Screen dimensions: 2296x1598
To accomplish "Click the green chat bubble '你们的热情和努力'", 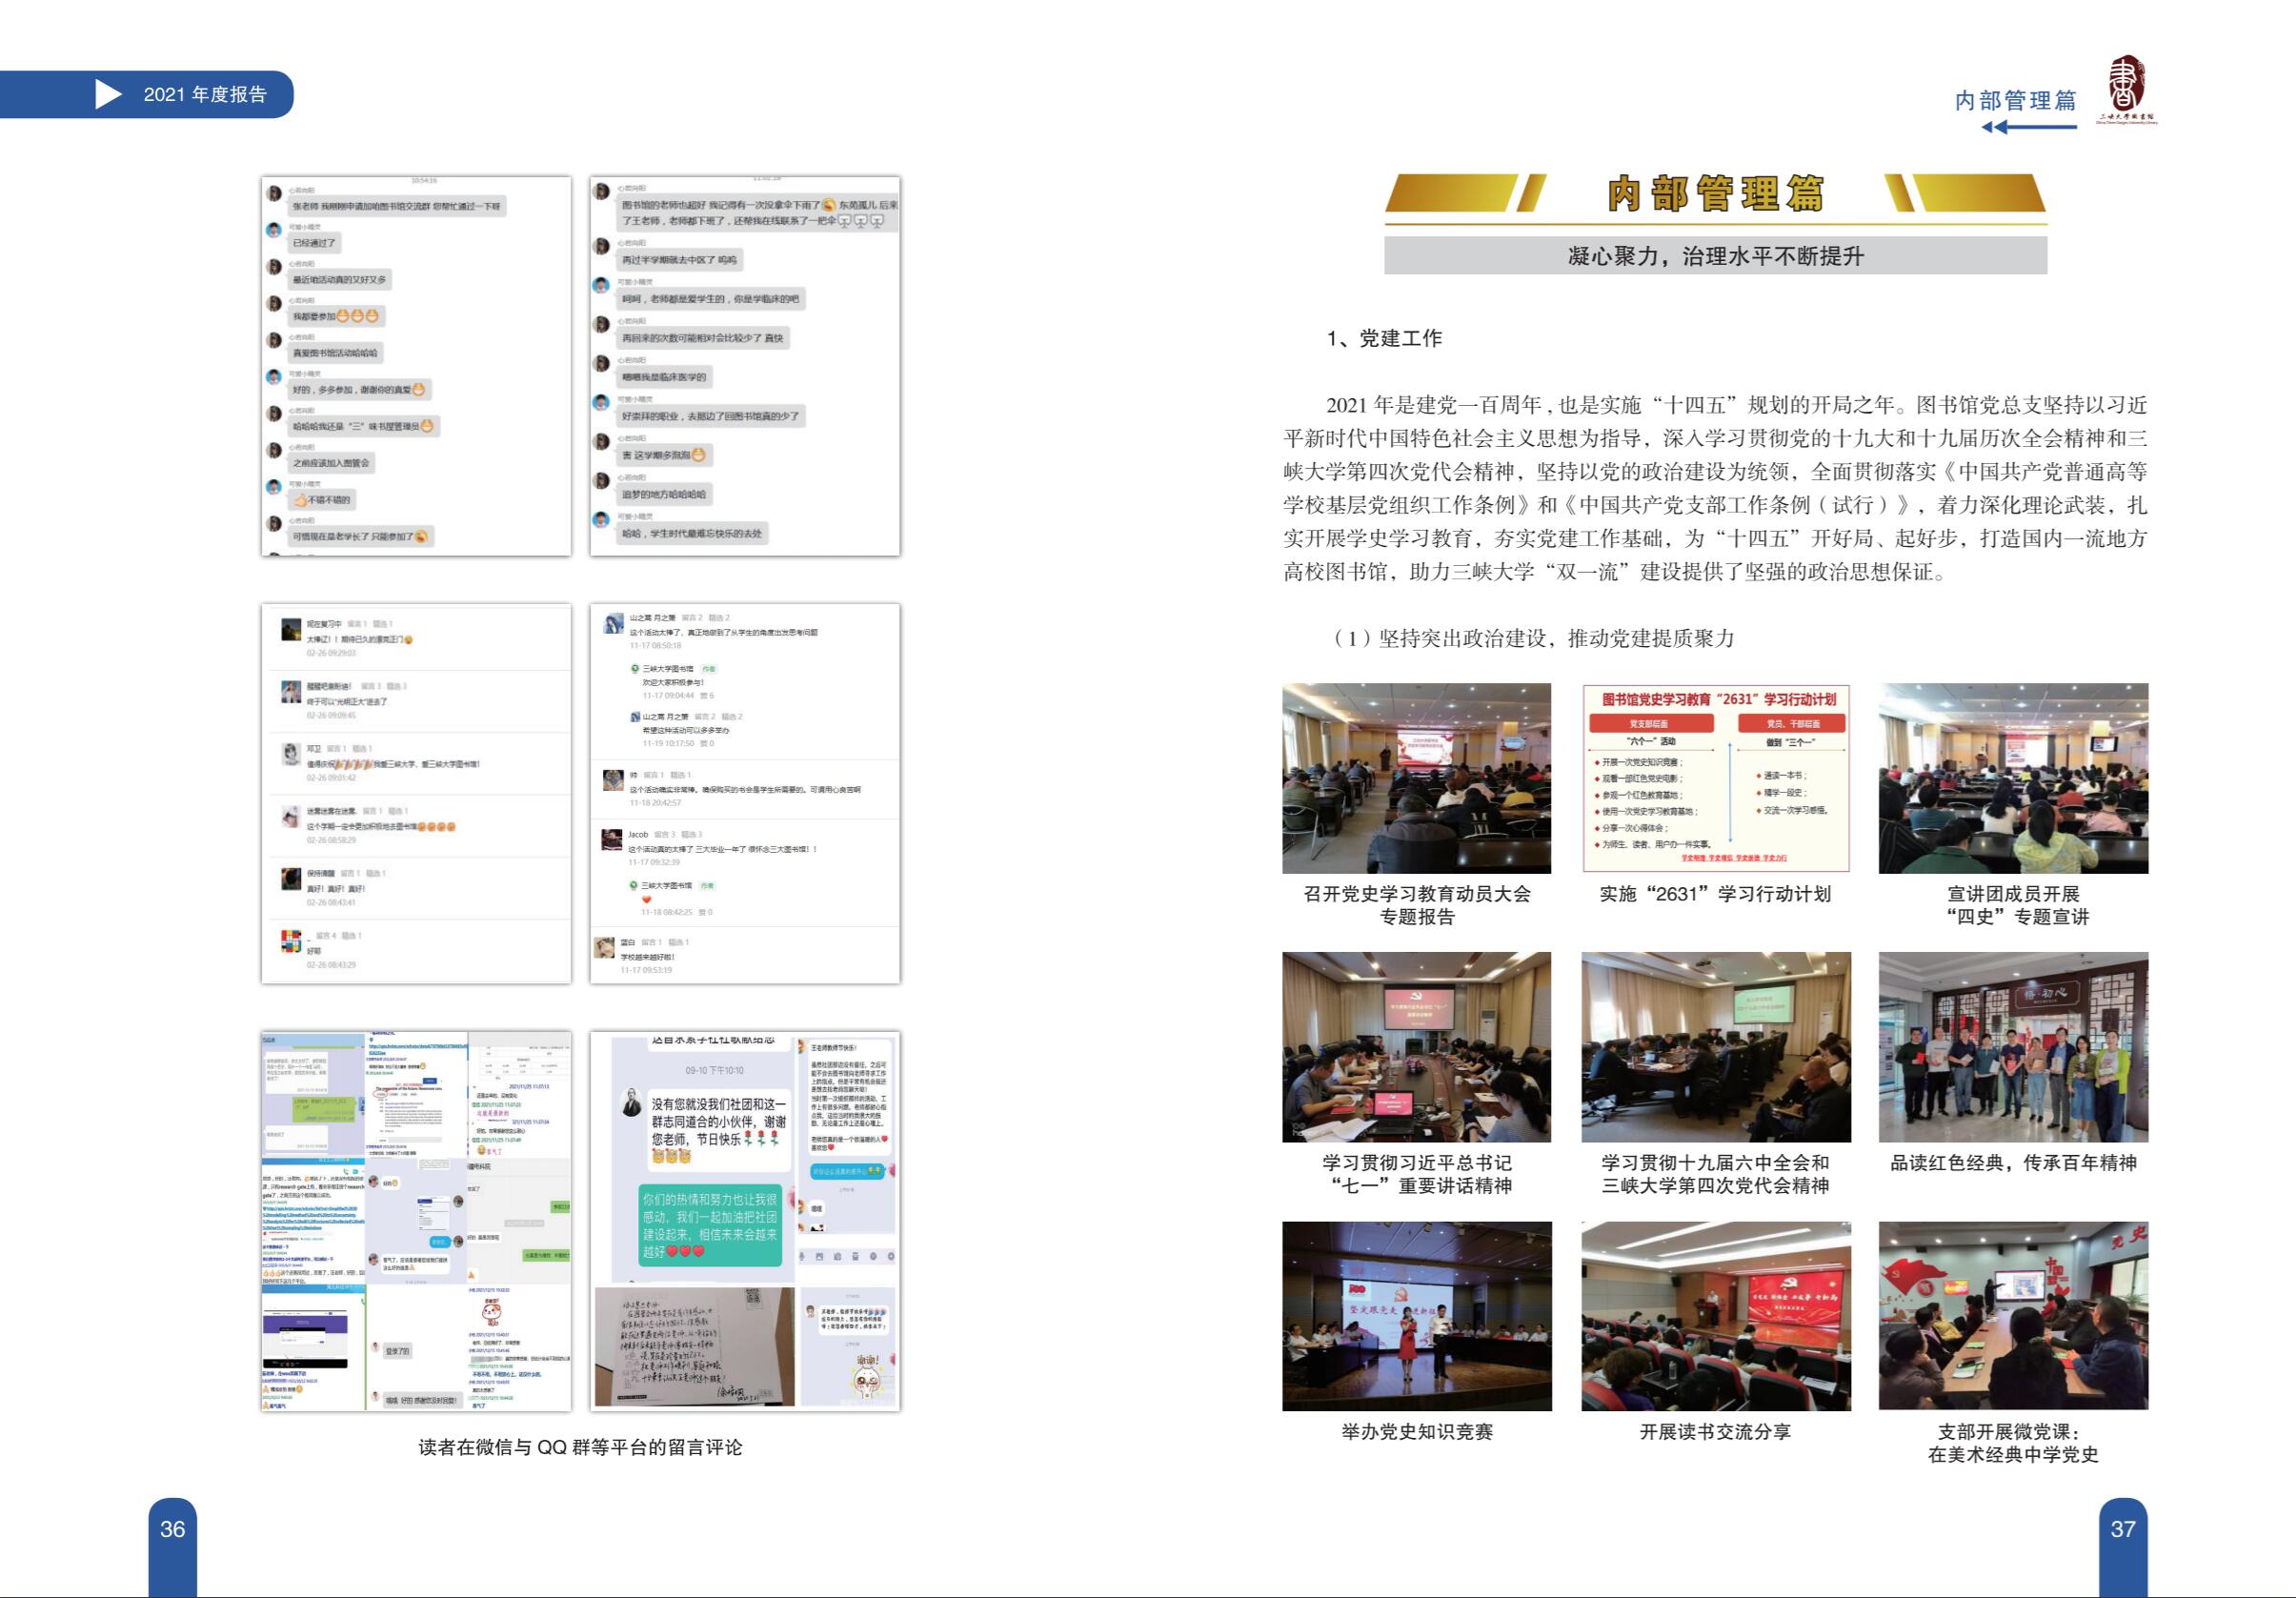I will tap(710, 1225).
